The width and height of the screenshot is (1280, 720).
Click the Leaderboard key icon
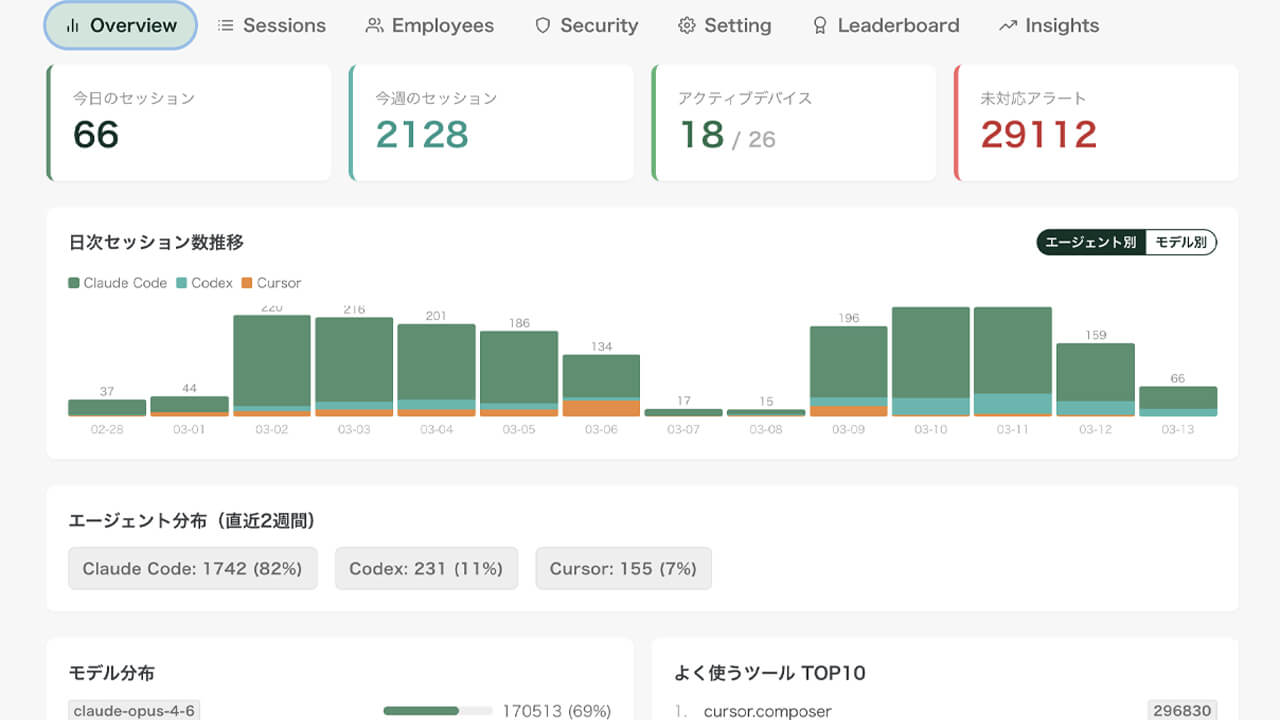(x=821, y=25)
